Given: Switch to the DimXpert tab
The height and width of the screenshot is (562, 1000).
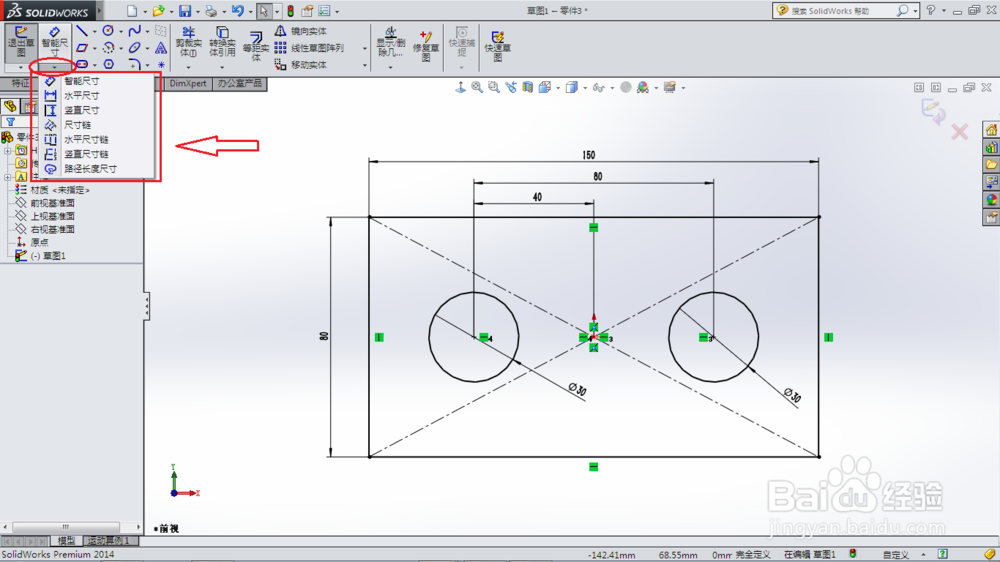Looking at the screenshot, I should tap(188, 84).
